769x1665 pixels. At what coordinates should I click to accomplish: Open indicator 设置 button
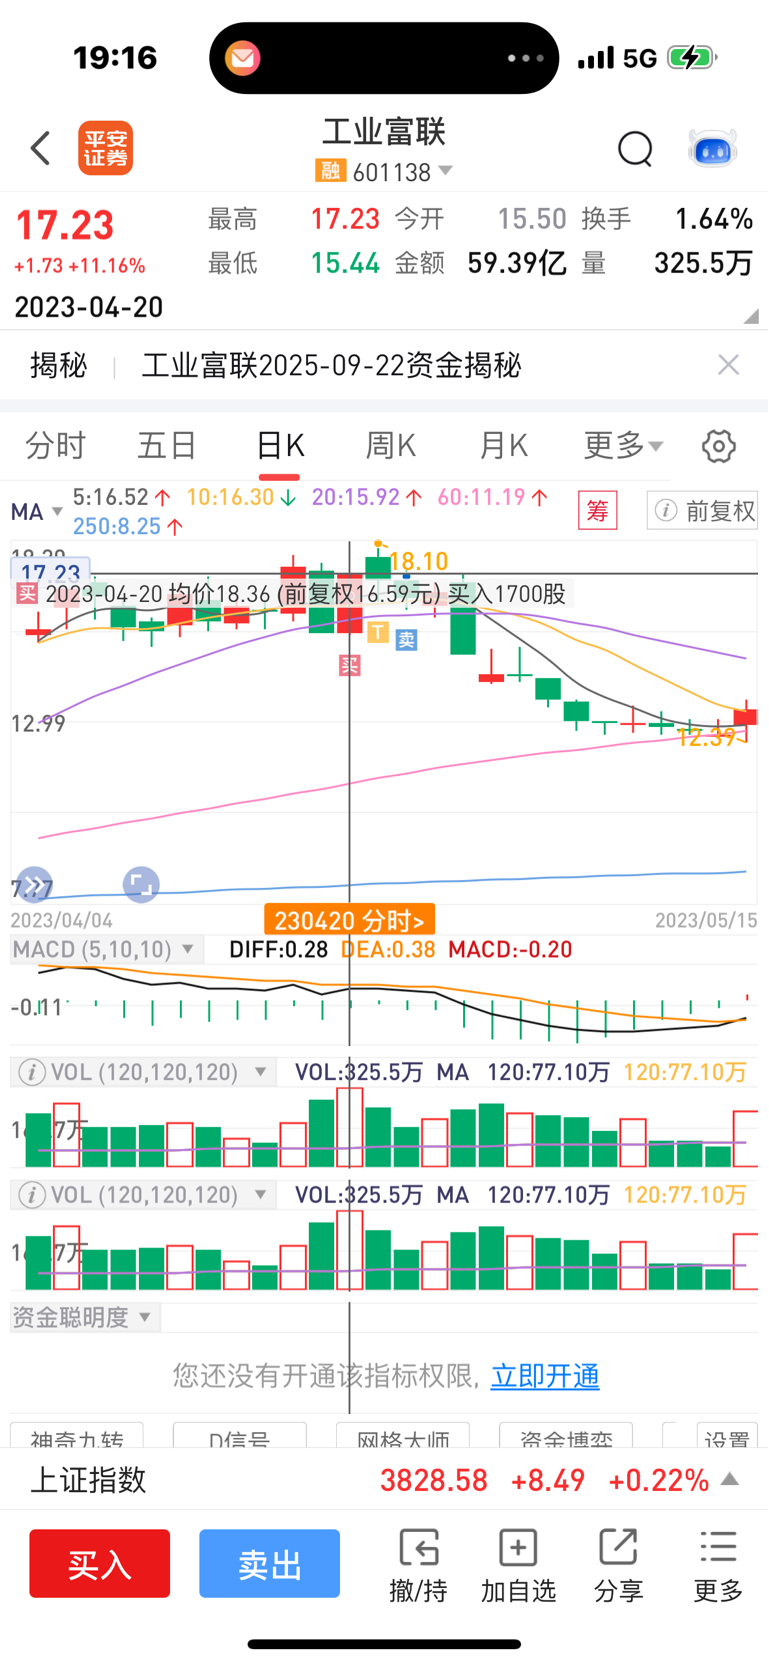(x=726, y=1436)
